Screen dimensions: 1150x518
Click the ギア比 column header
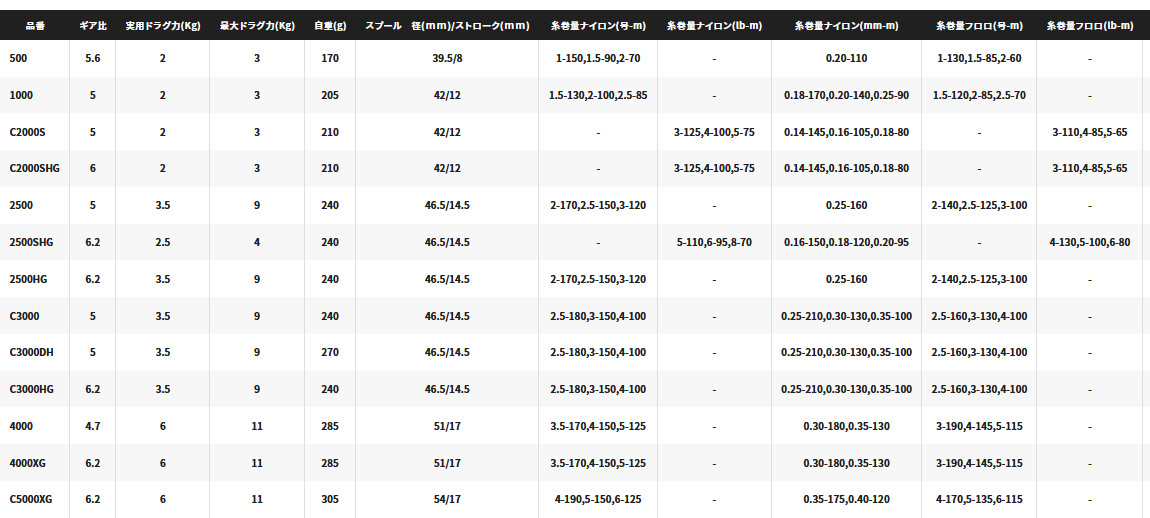coord(92,24)
